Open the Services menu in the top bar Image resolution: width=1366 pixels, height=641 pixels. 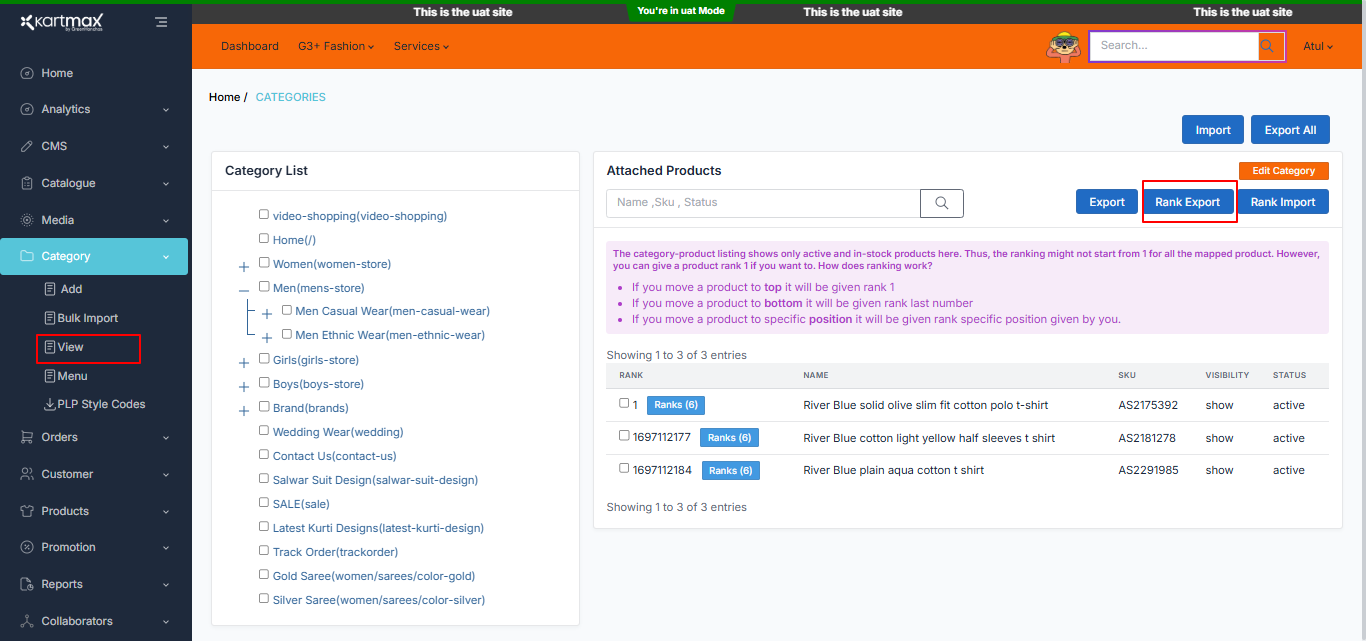(420, 46)
